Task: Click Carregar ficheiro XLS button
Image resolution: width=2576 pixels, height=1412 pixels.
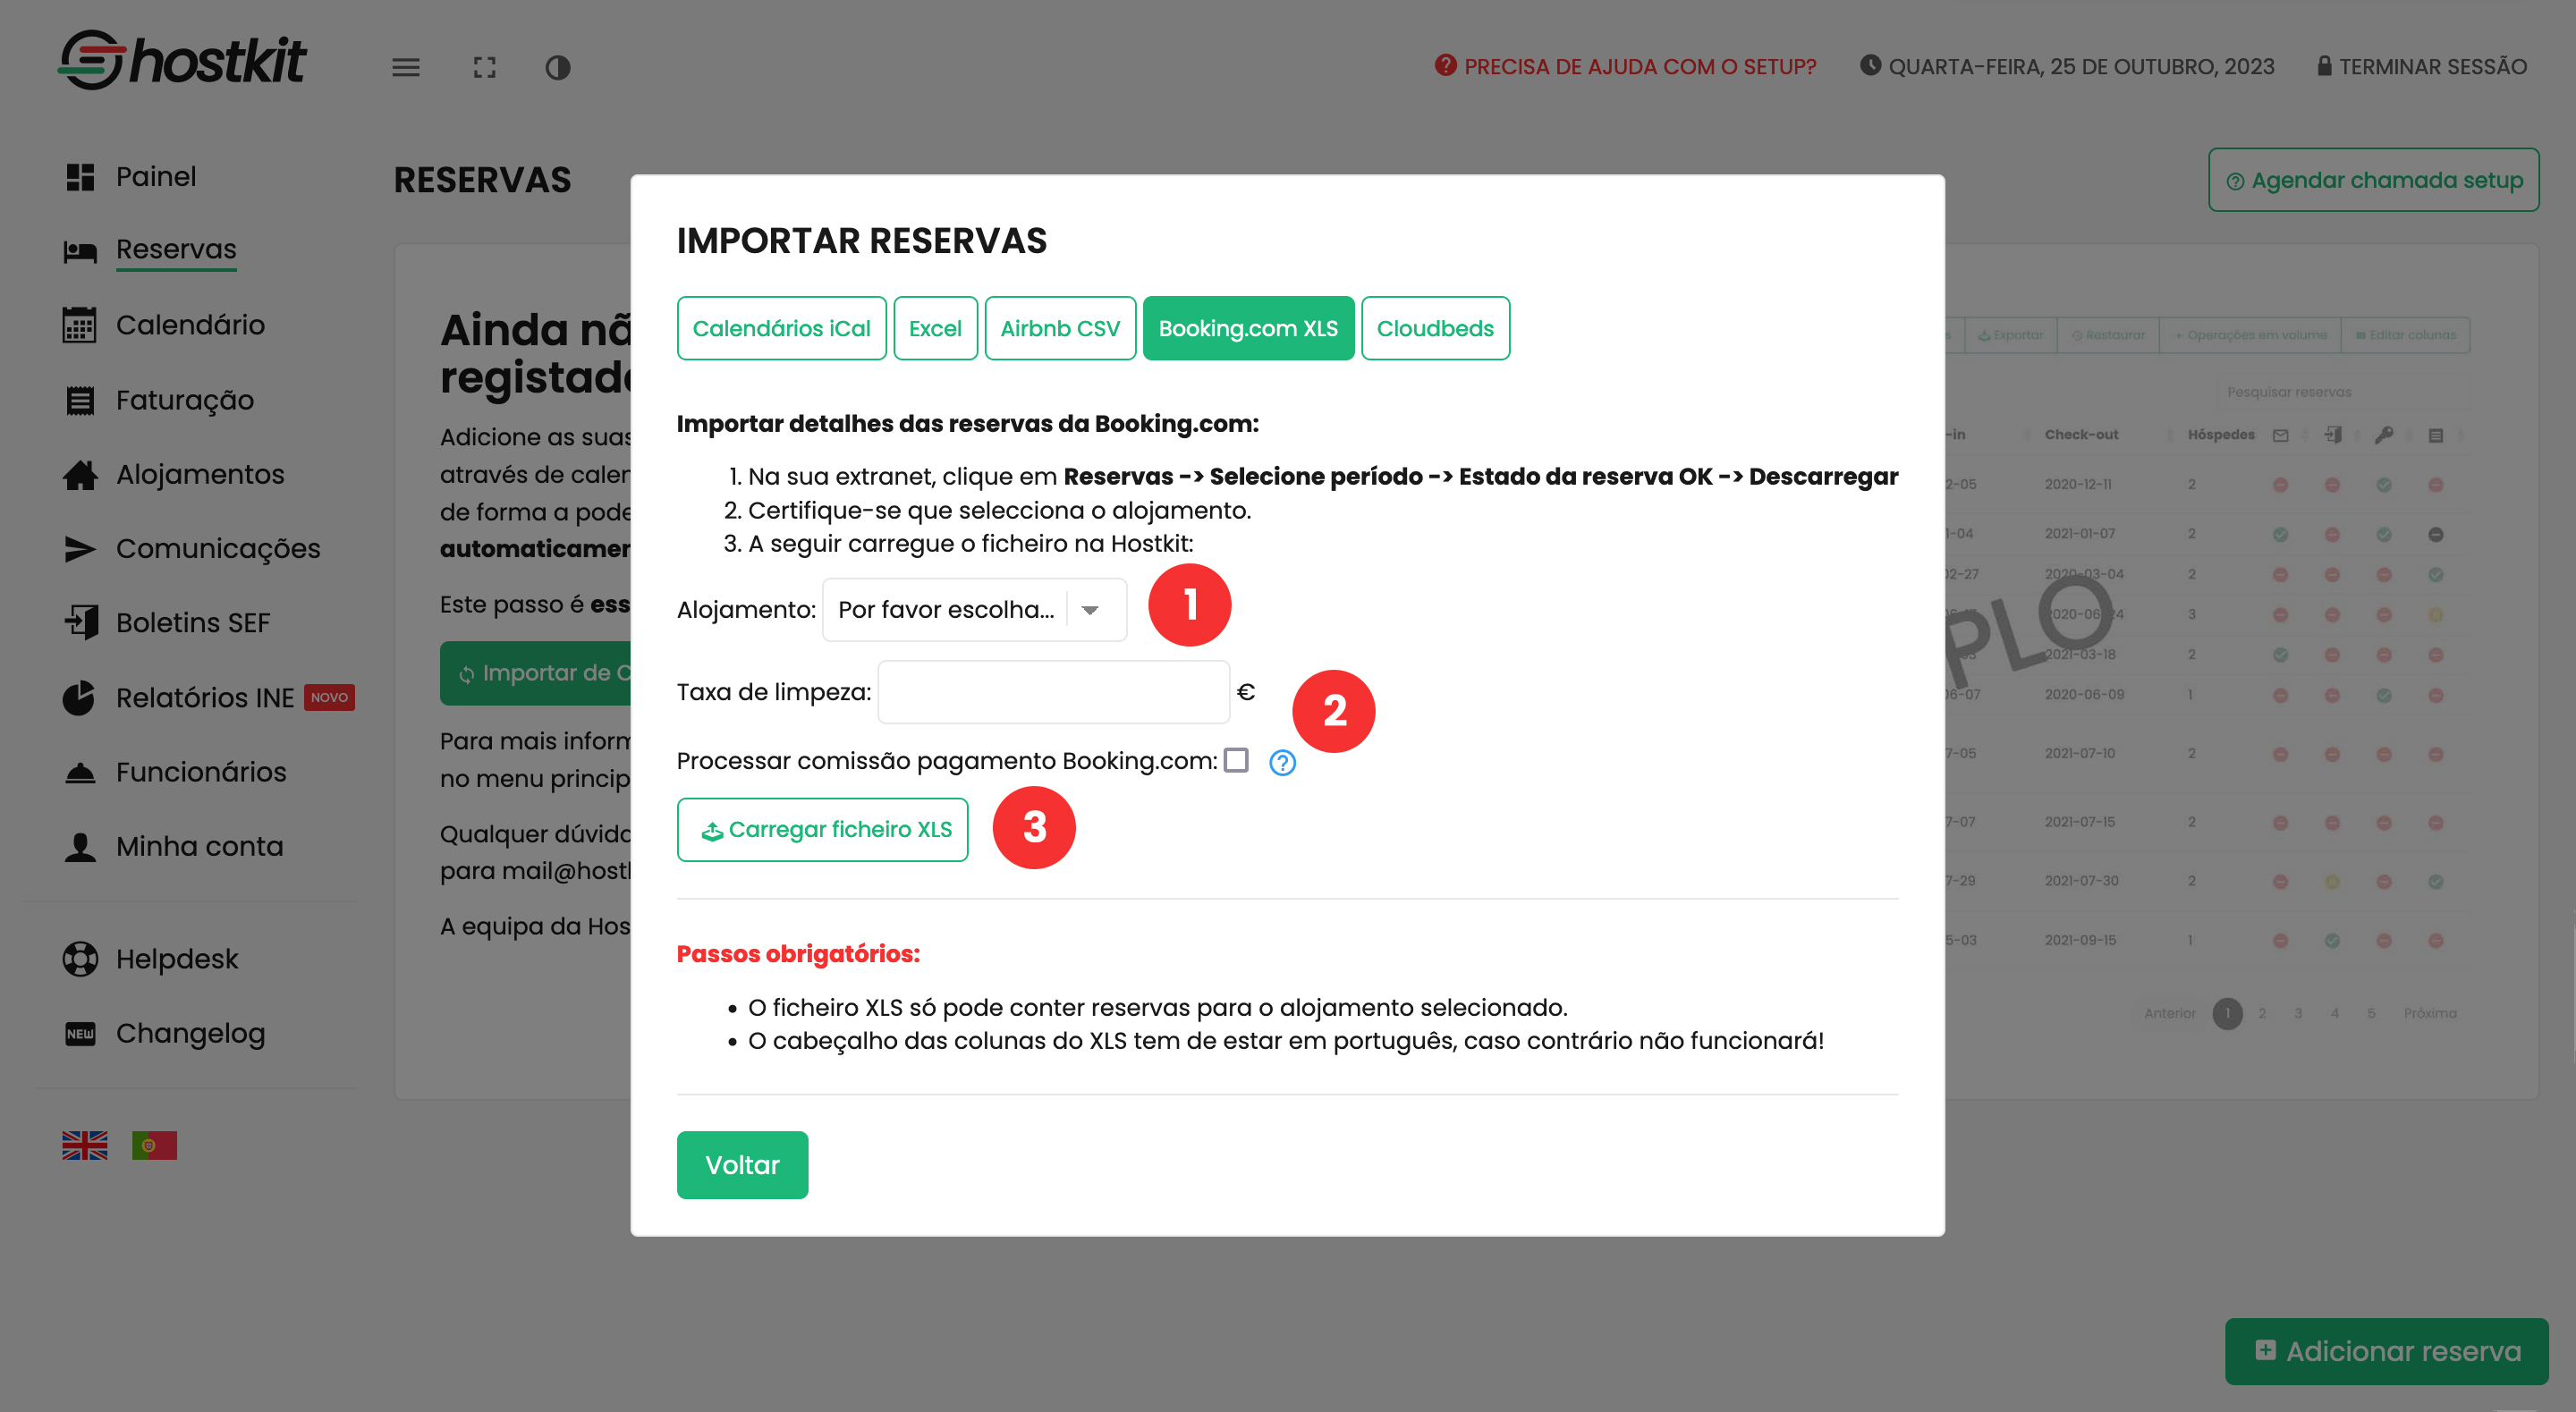Action: point(822,829)
